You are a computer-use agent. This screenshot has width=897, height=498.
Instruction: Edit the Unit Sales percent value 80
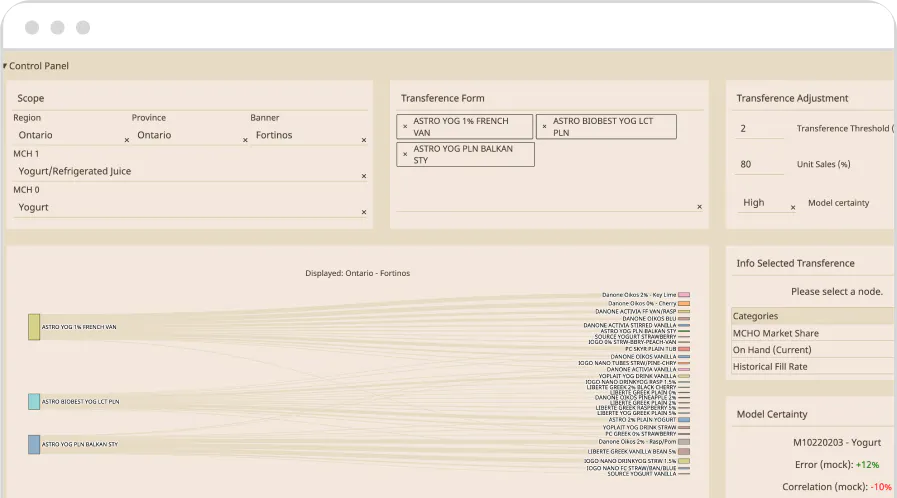(760, 164)
